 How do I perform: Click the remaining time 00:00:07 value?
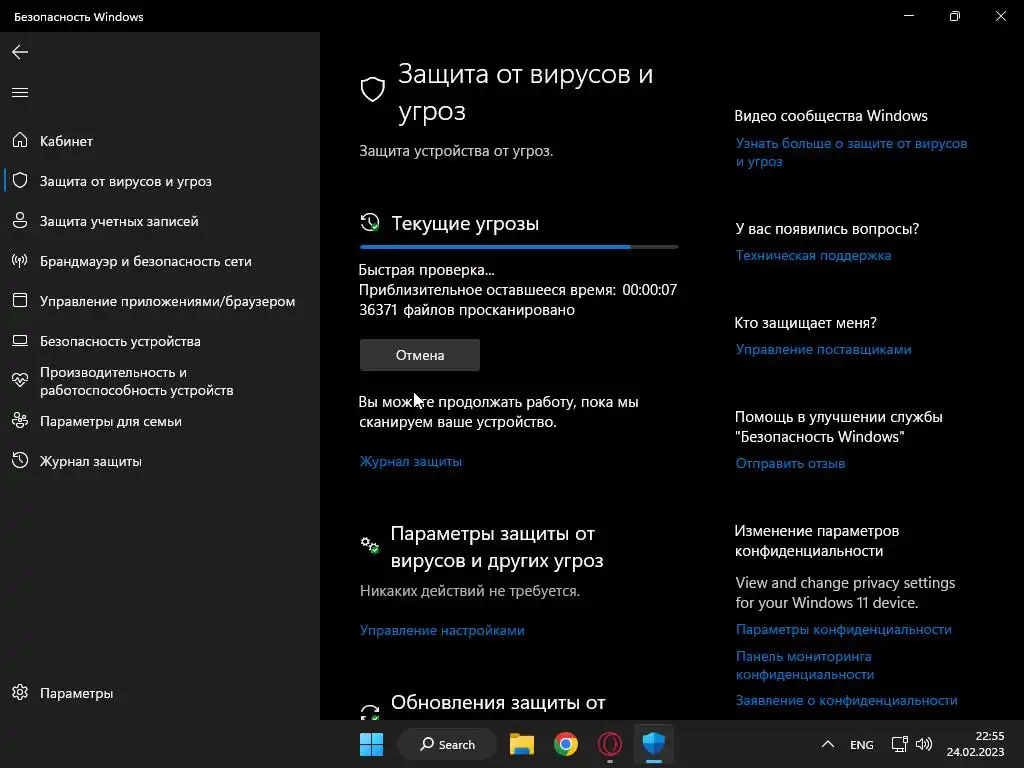pos(650,289)
